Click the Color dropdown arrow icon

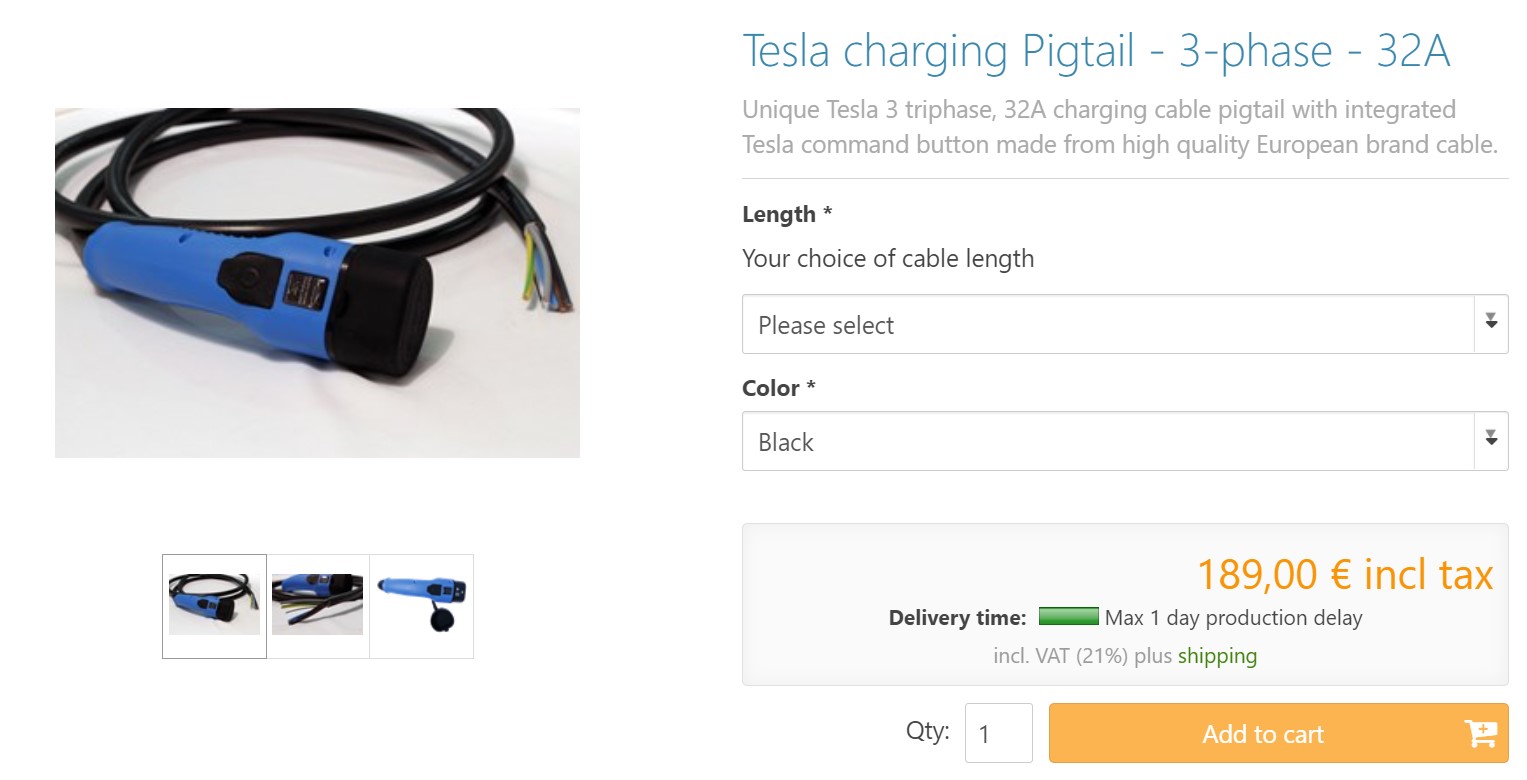tap(1490, 438)
